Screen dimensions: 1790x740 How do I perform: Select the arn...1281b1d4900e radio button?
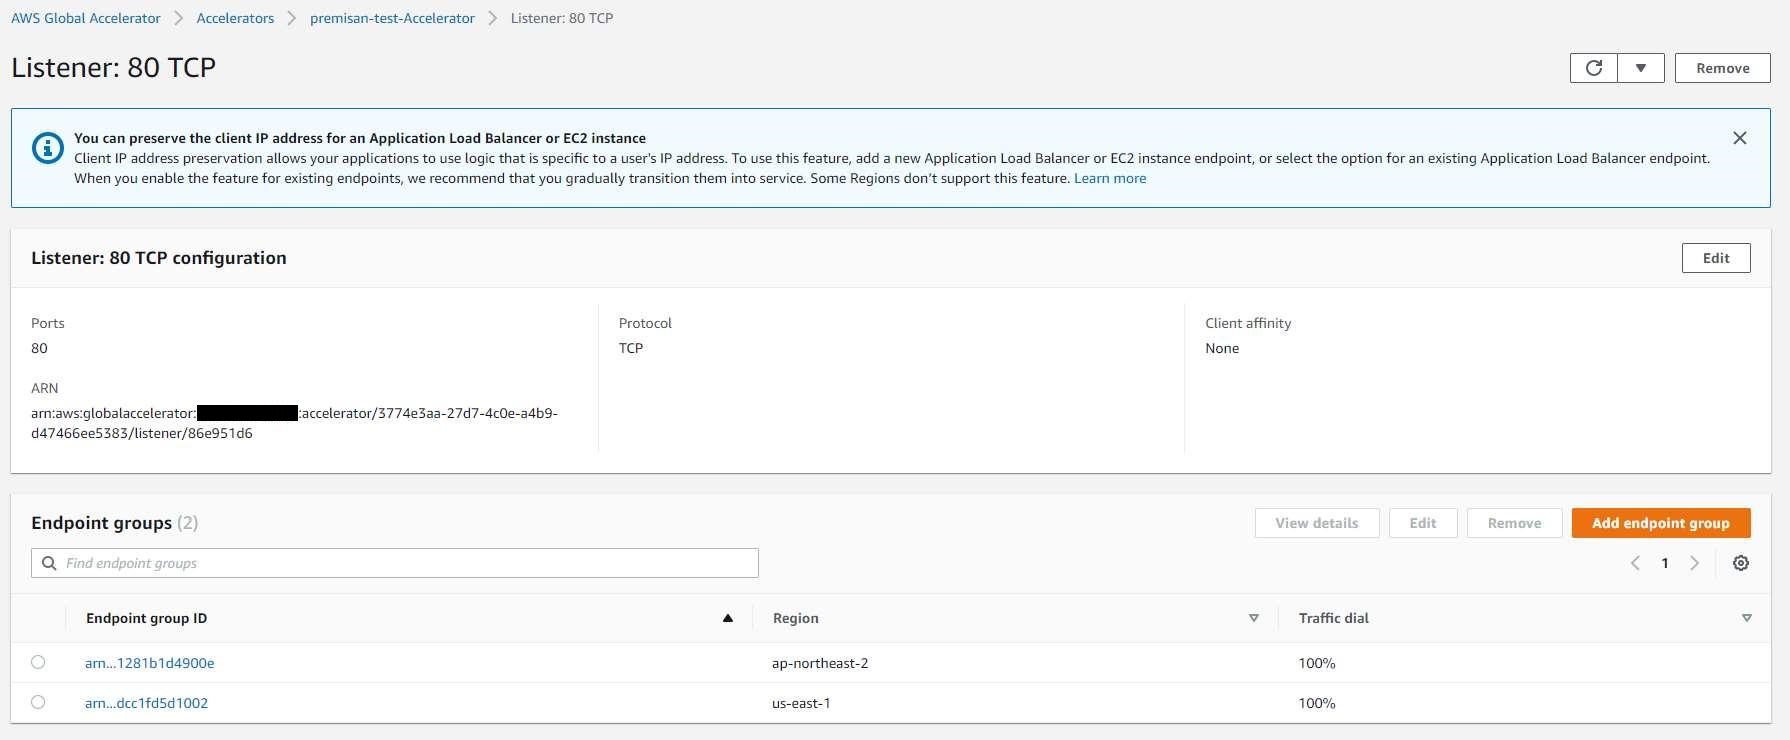click(38, 662)
